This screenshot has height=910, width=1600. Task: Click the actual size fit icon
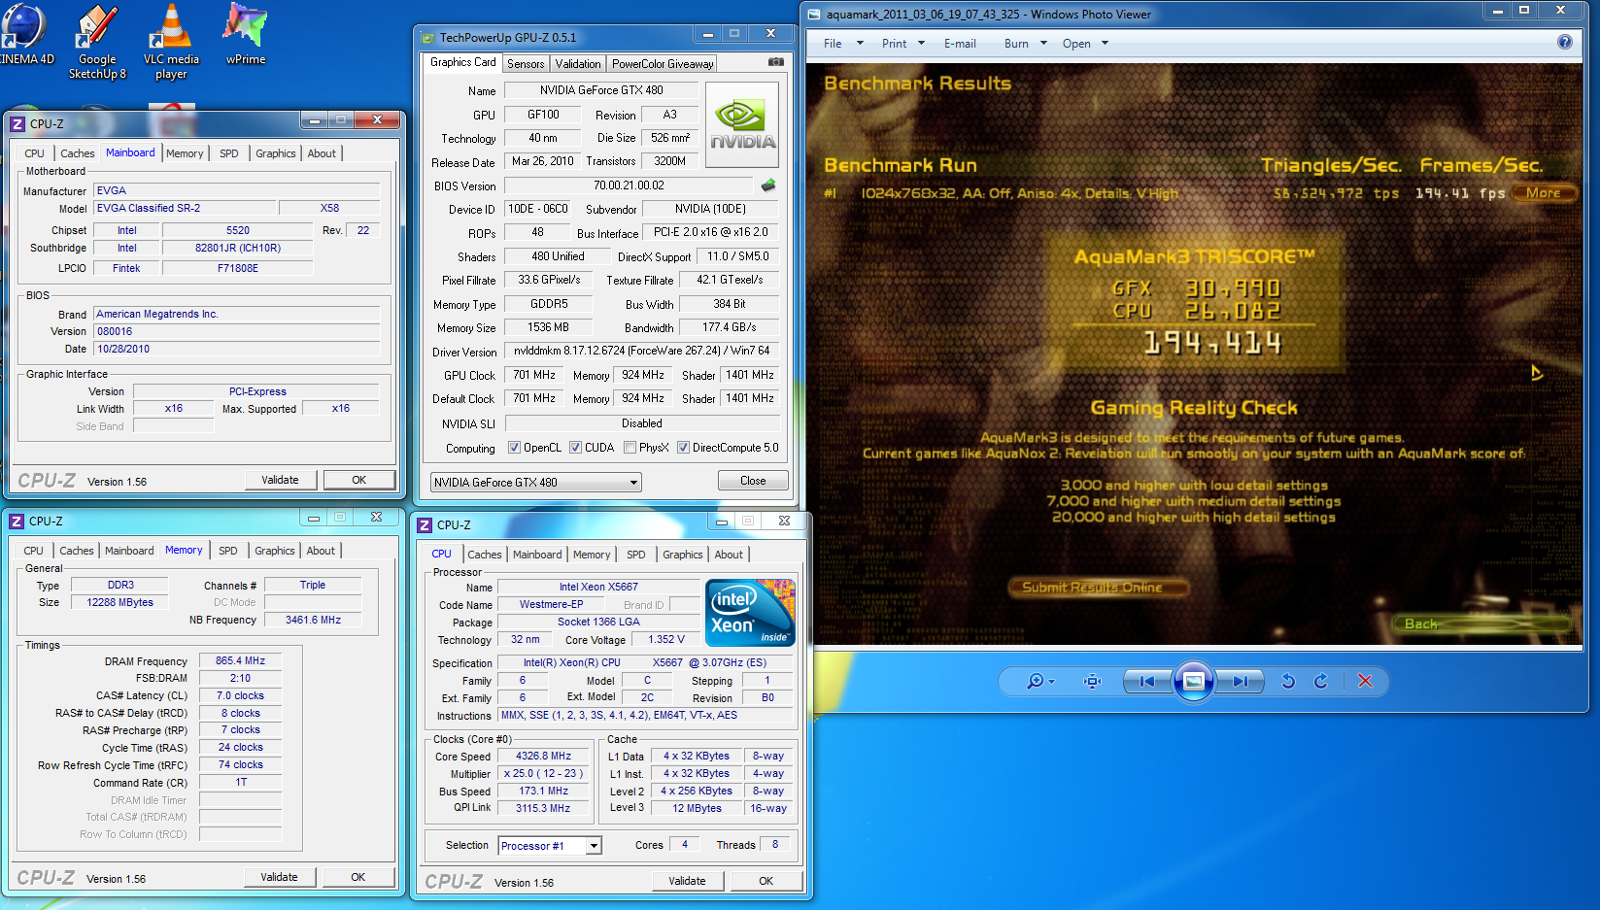click(1092, 681)
